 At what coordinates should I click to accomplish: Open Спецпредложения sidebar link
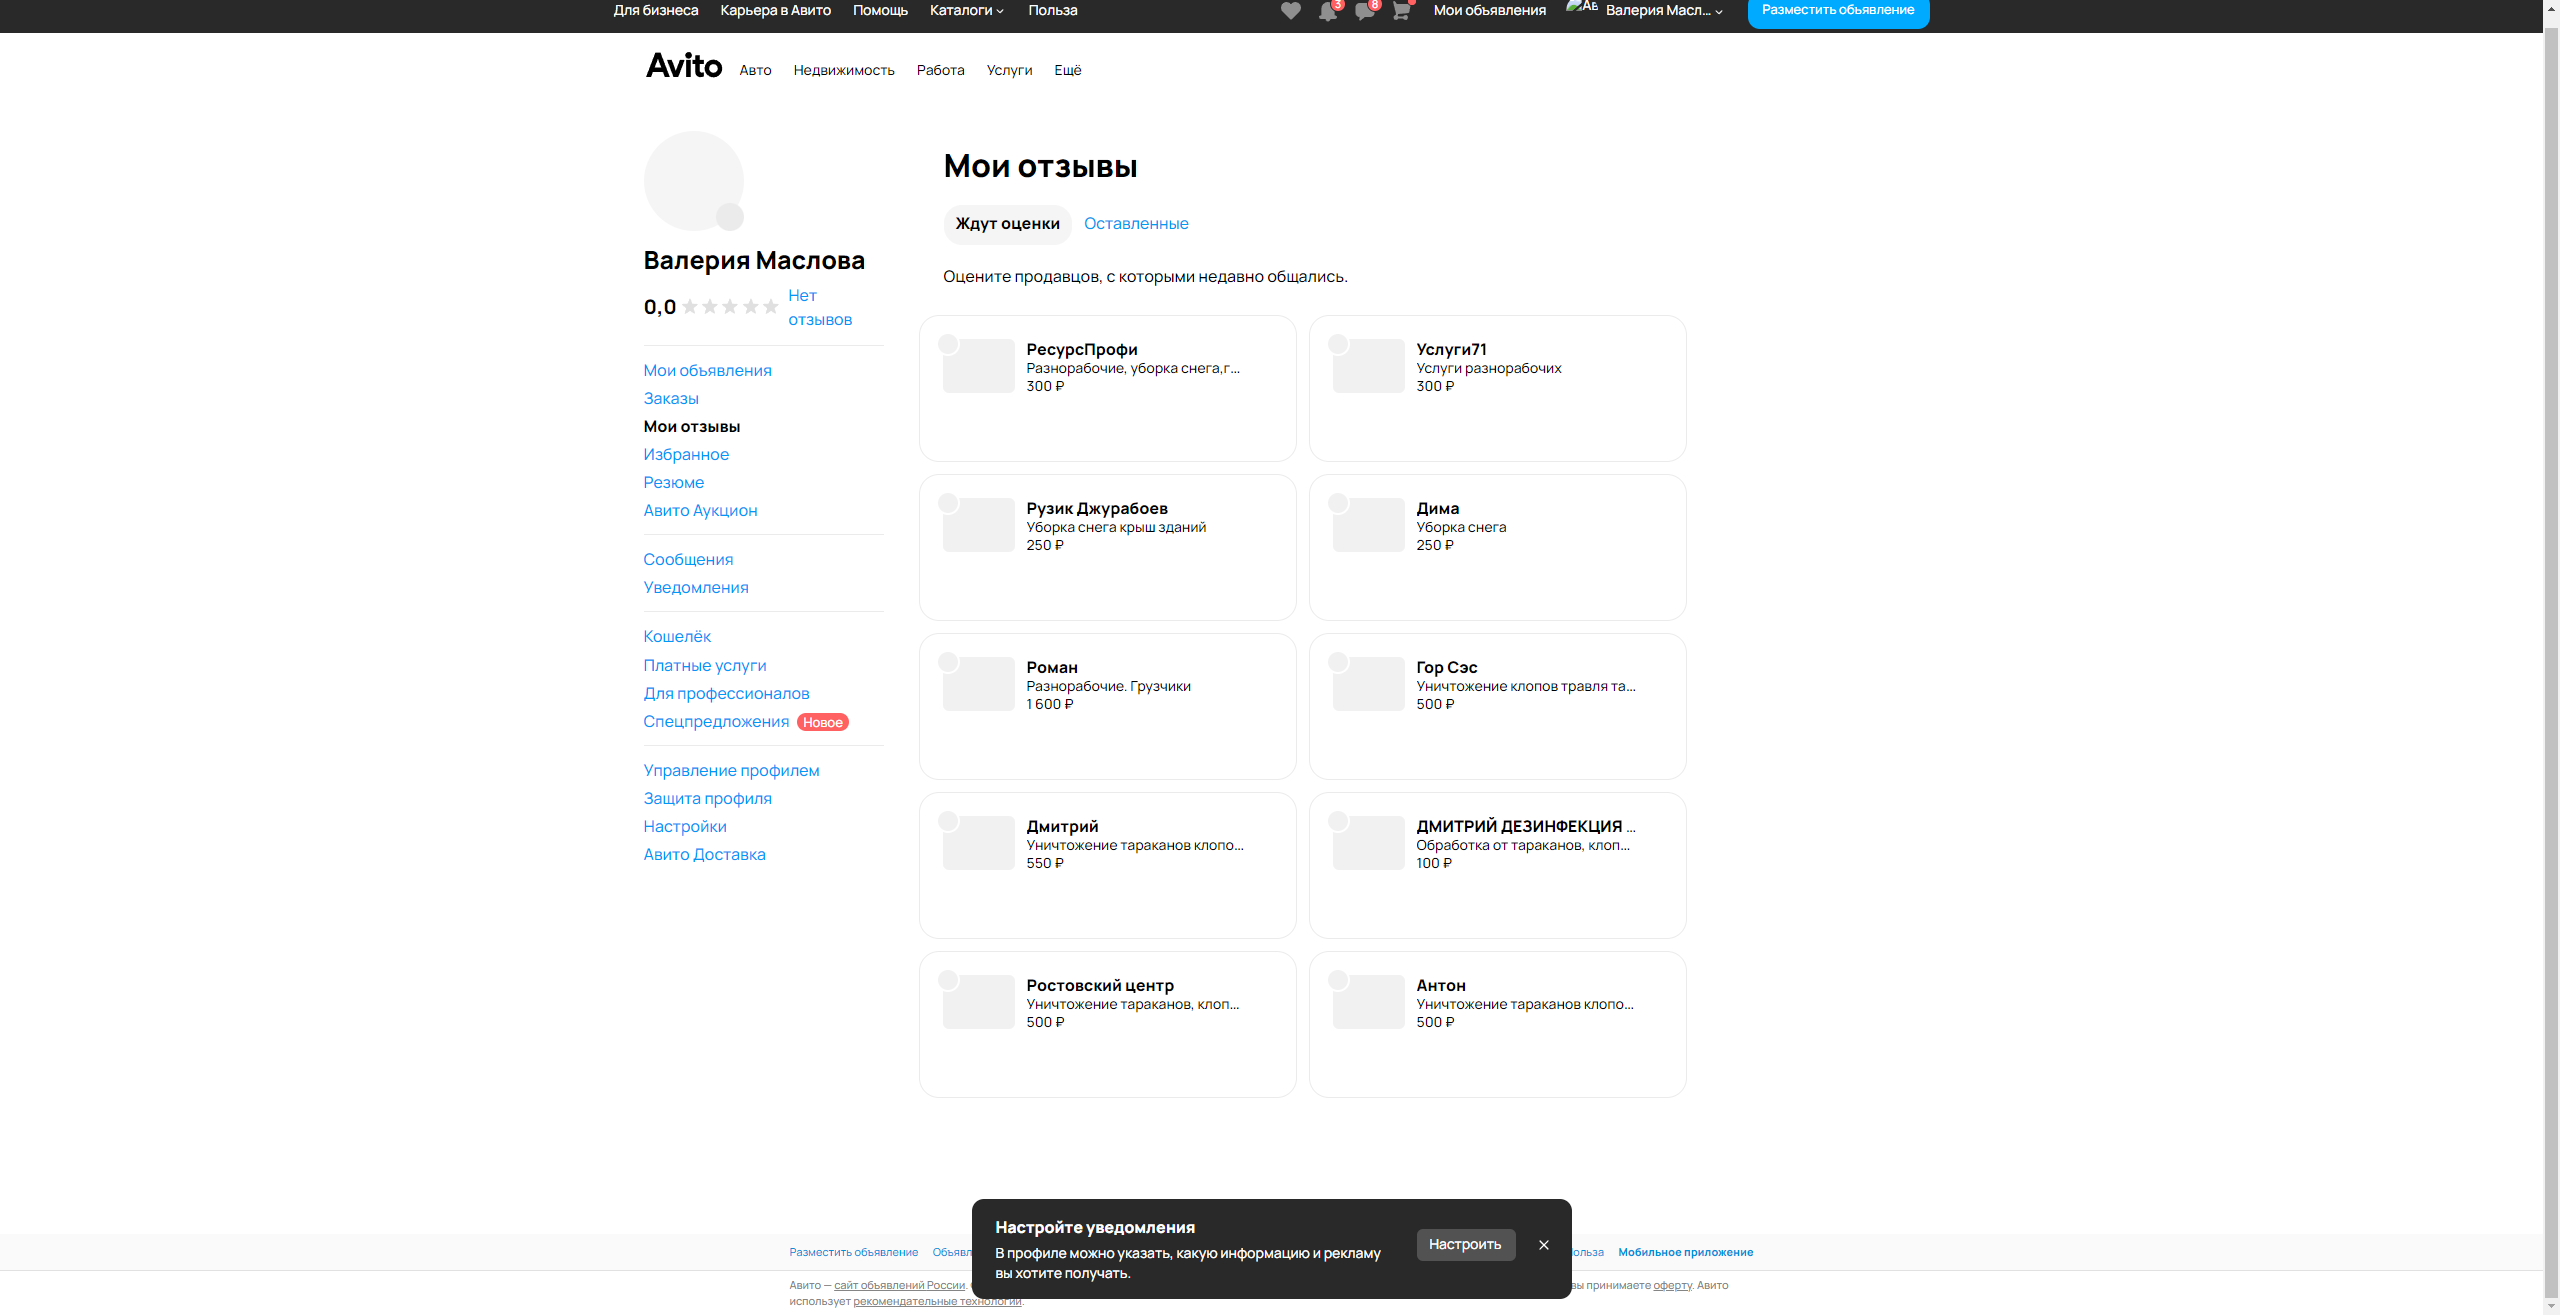click(716, 721)
